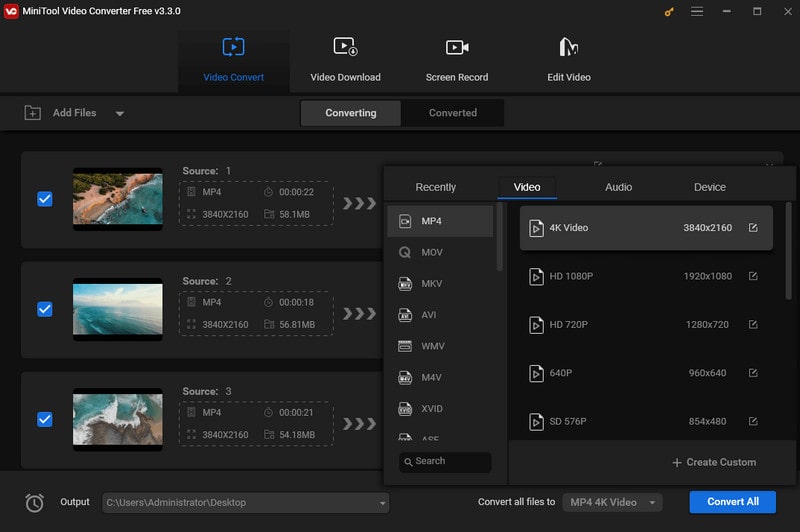Click the MiniTool app logo

point(11,11)
